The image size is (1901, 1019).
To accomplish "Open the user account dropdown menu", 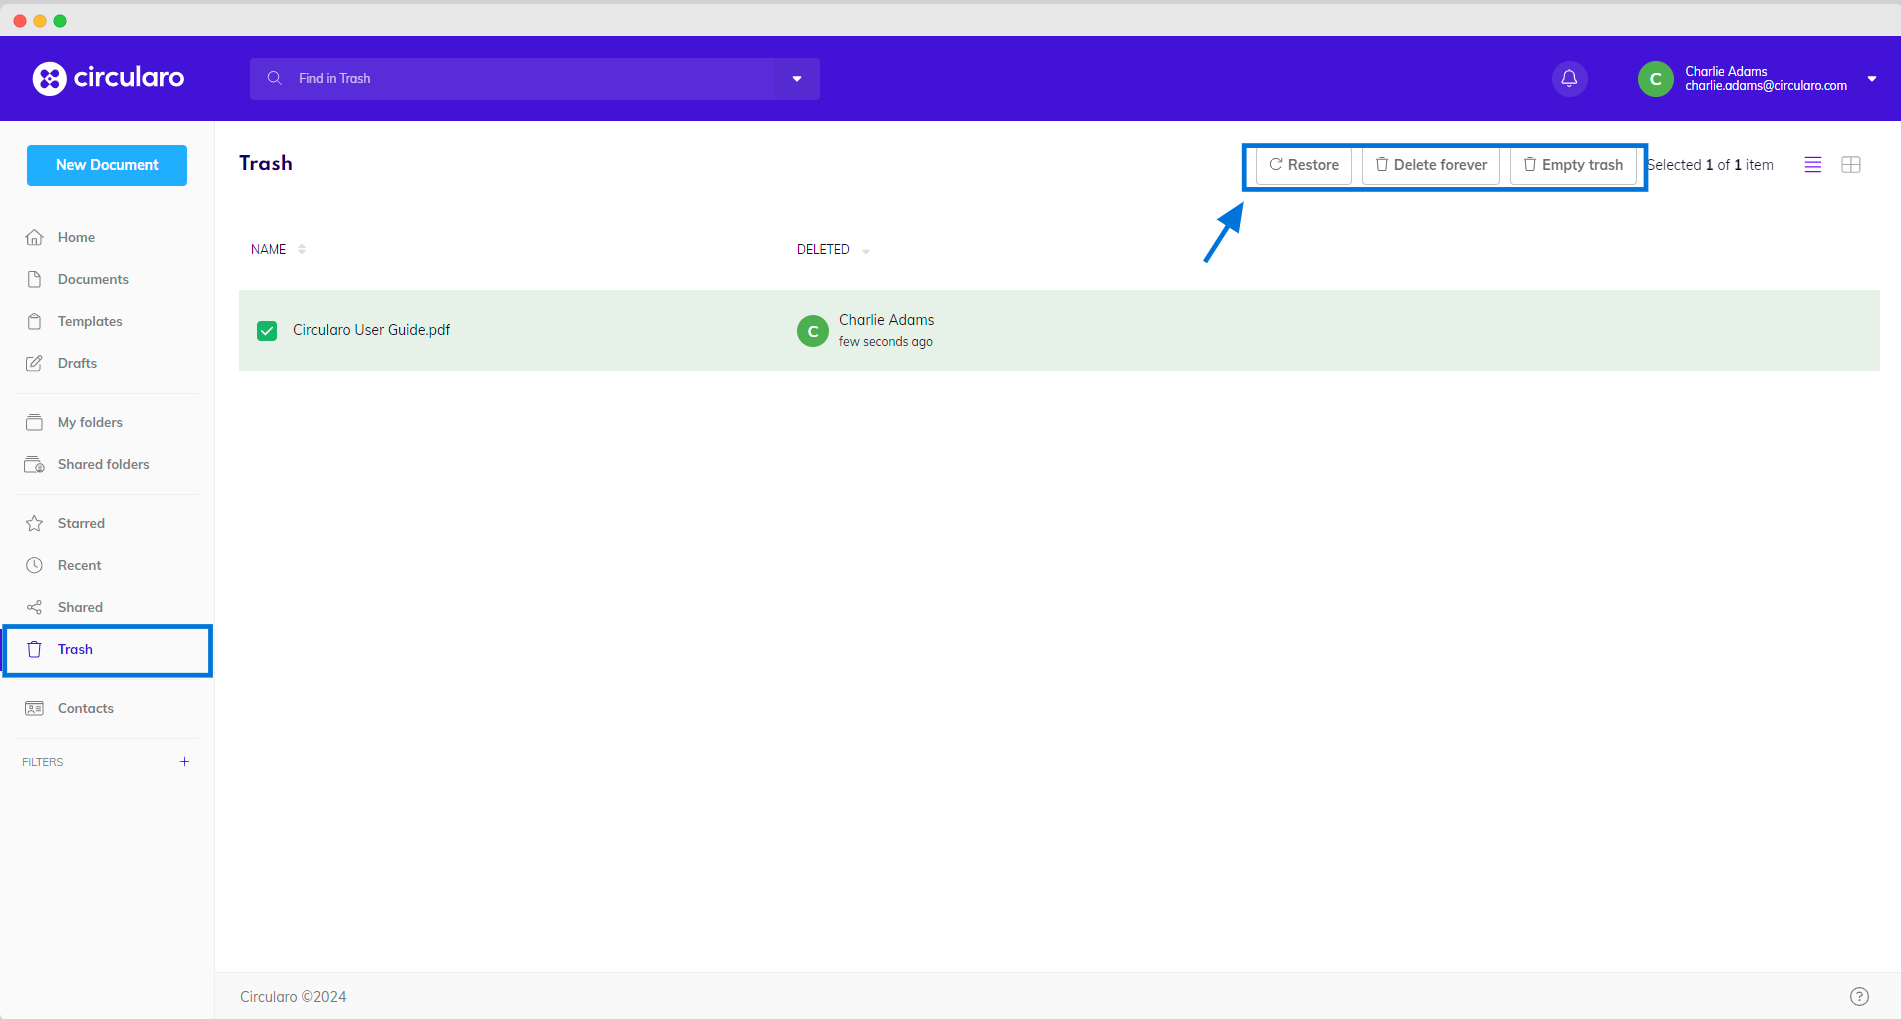I will click(1871, 79).
